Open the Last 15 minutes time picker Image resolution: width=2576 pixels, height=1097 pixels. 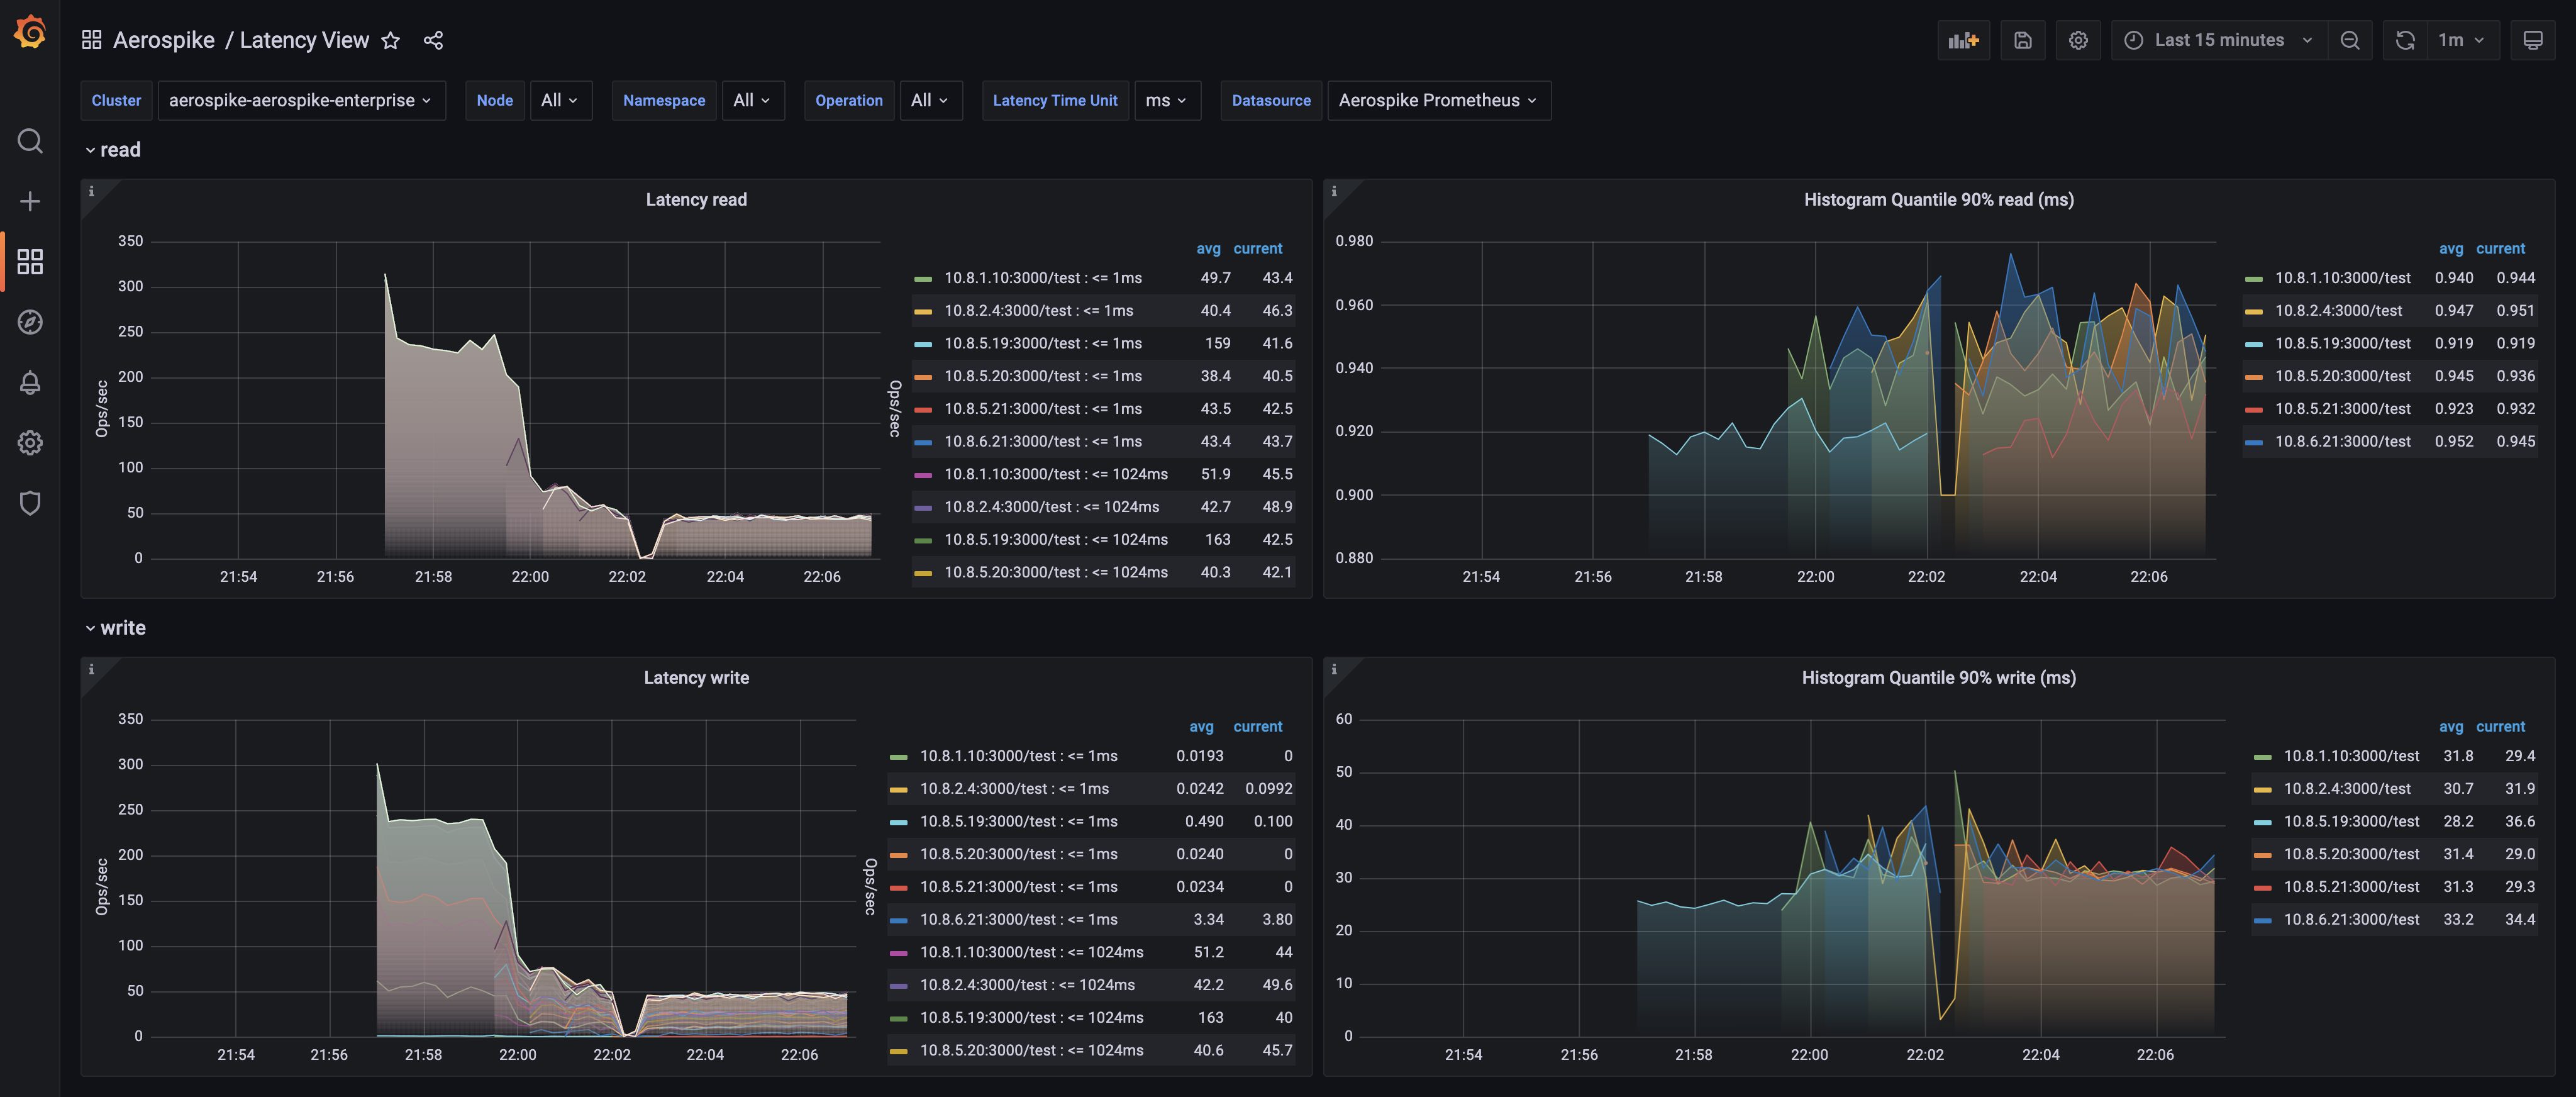tap(2218, 40)
